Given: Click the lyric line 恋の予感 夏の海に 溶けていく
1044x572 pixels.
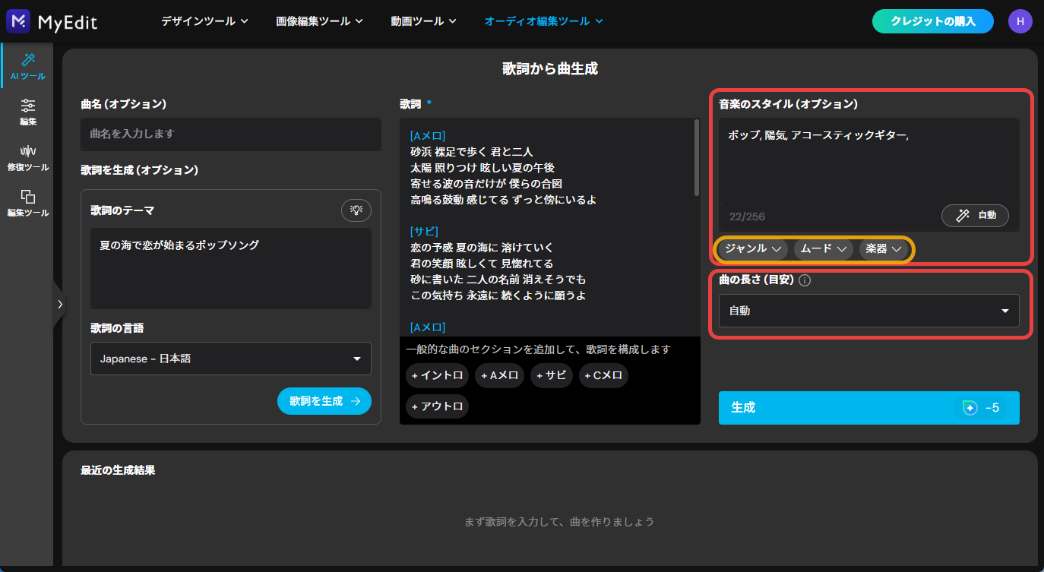Looking at the screenshot, I should (481, 248).
